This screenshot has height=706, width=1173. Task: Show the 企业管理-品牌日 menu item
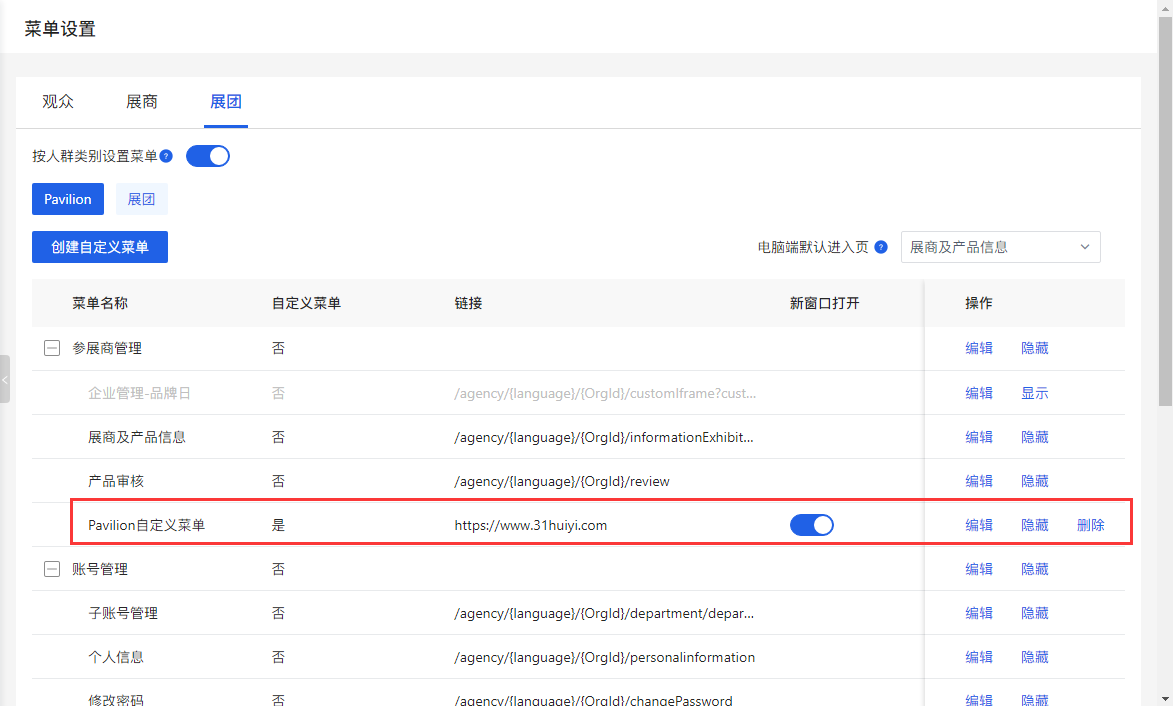tap(1034, 392)
